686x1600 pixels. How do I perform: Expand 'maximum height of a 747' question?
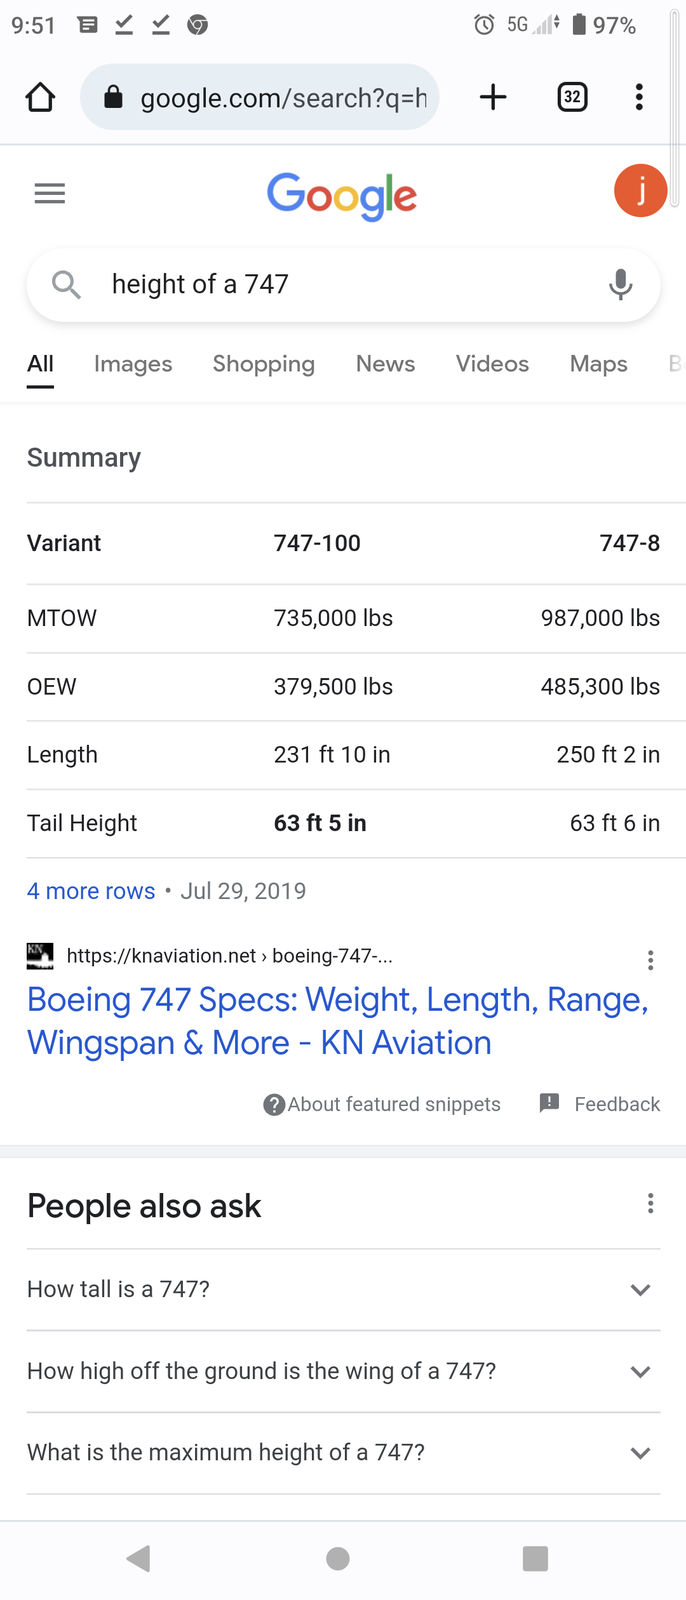point(343,1453)
